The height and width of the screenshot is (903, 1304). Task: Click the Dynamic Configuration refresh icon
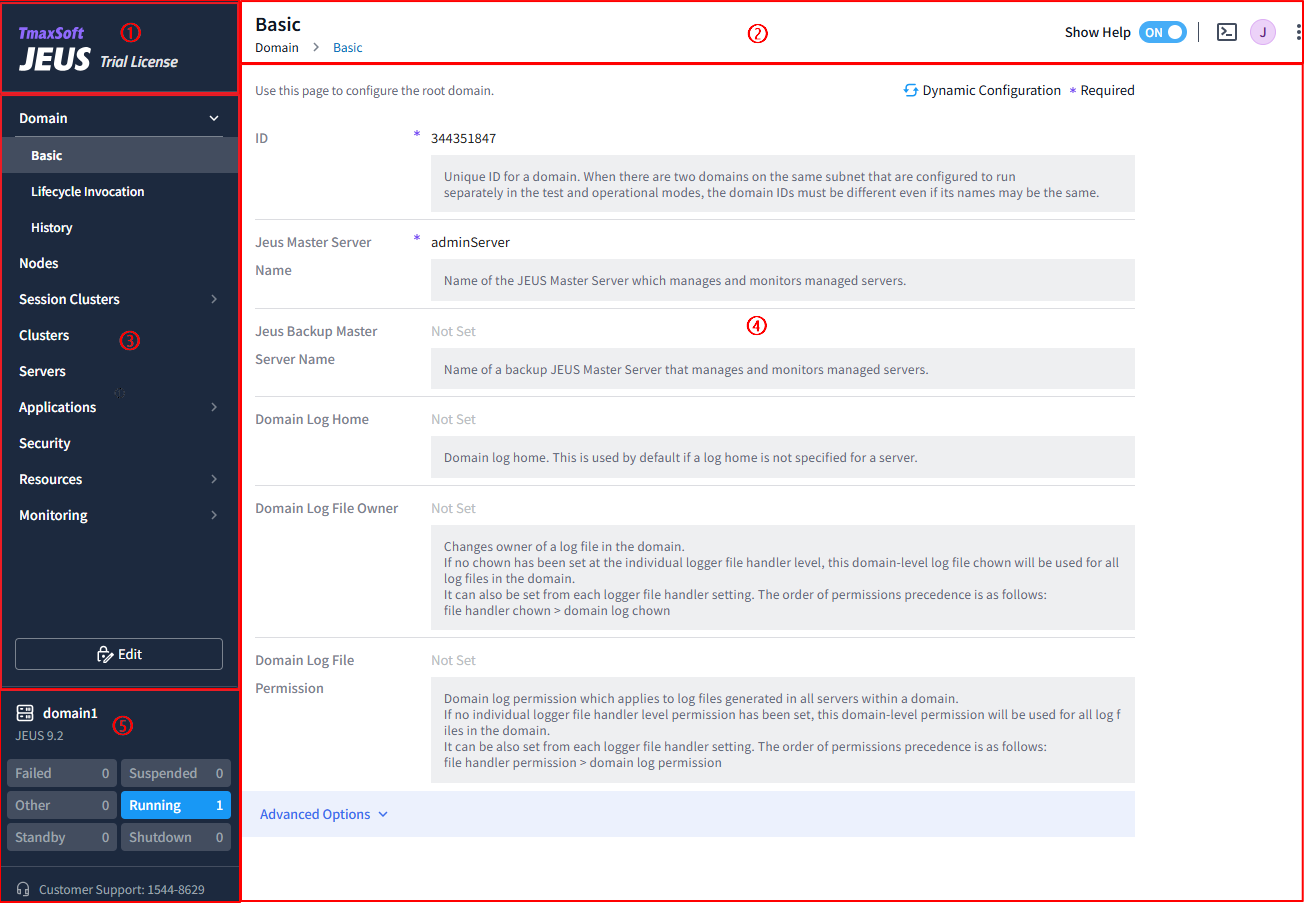[x=910, y=91]
